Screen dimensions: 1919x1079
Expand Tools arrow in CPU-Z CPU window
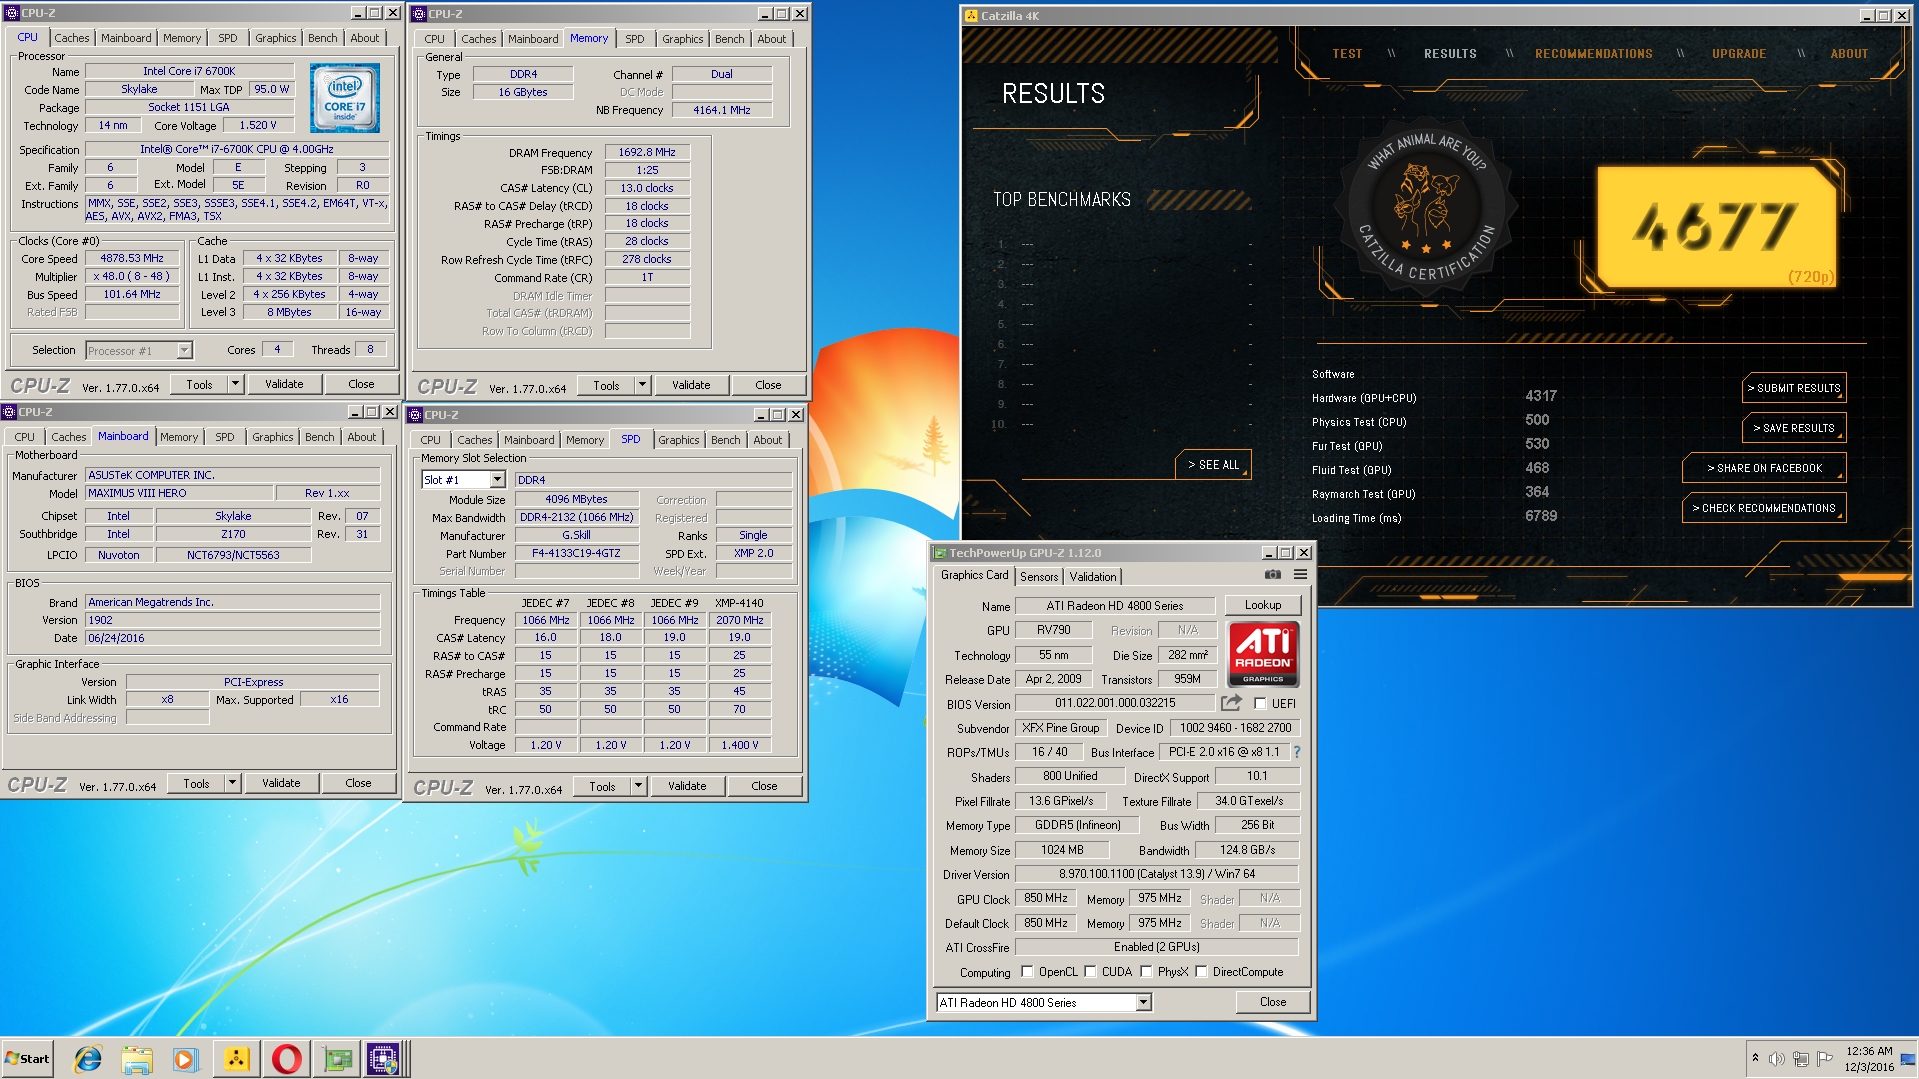pos(236,384)
